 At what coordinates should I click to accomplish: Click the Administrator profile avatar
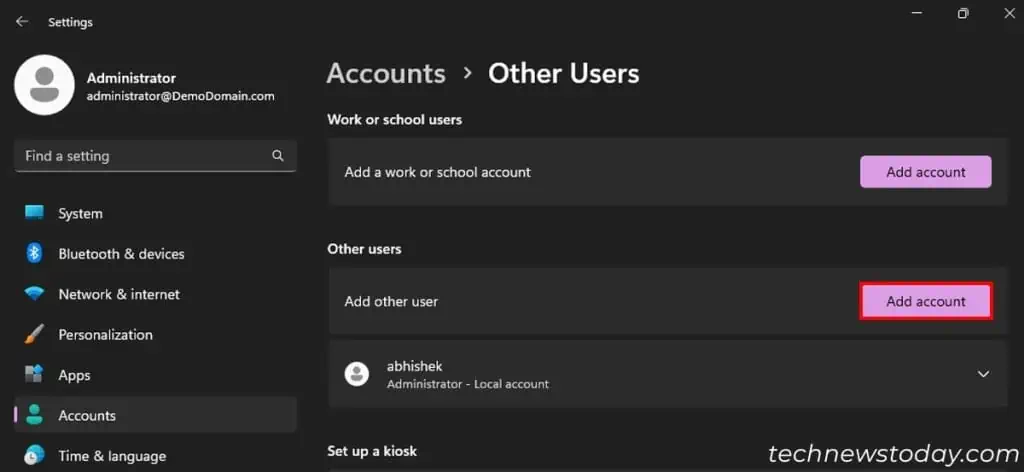(x=44, y=85)
